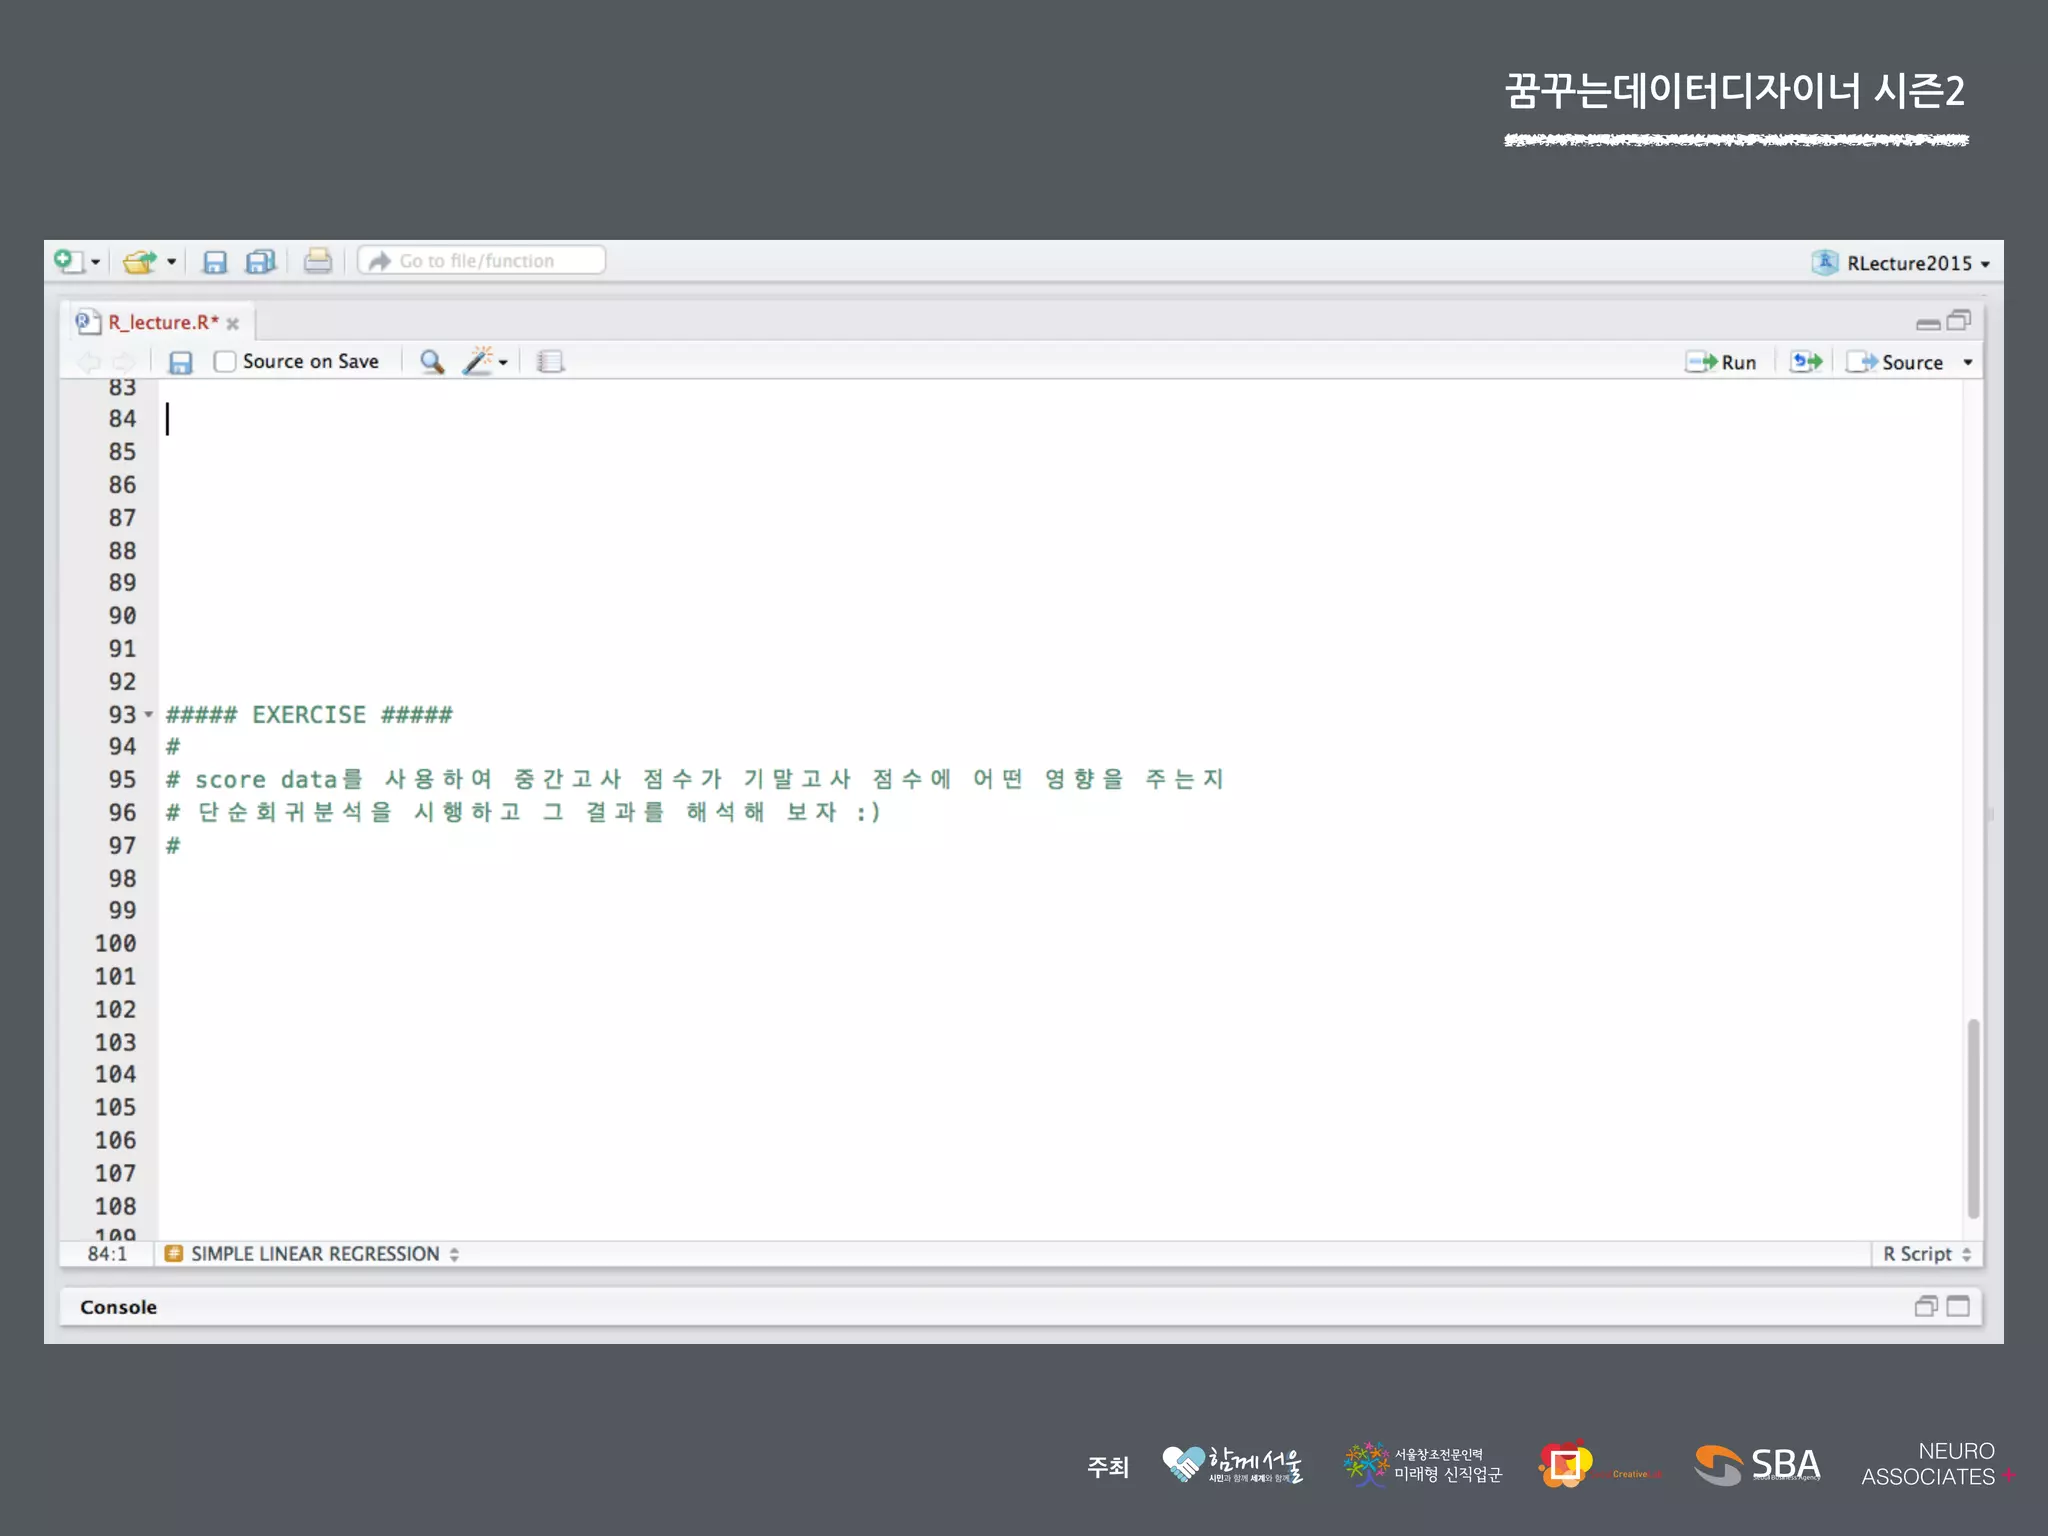Close the R_lecture.R tab
Viewport: 2048px width, 1536px height.
point(233,323)
